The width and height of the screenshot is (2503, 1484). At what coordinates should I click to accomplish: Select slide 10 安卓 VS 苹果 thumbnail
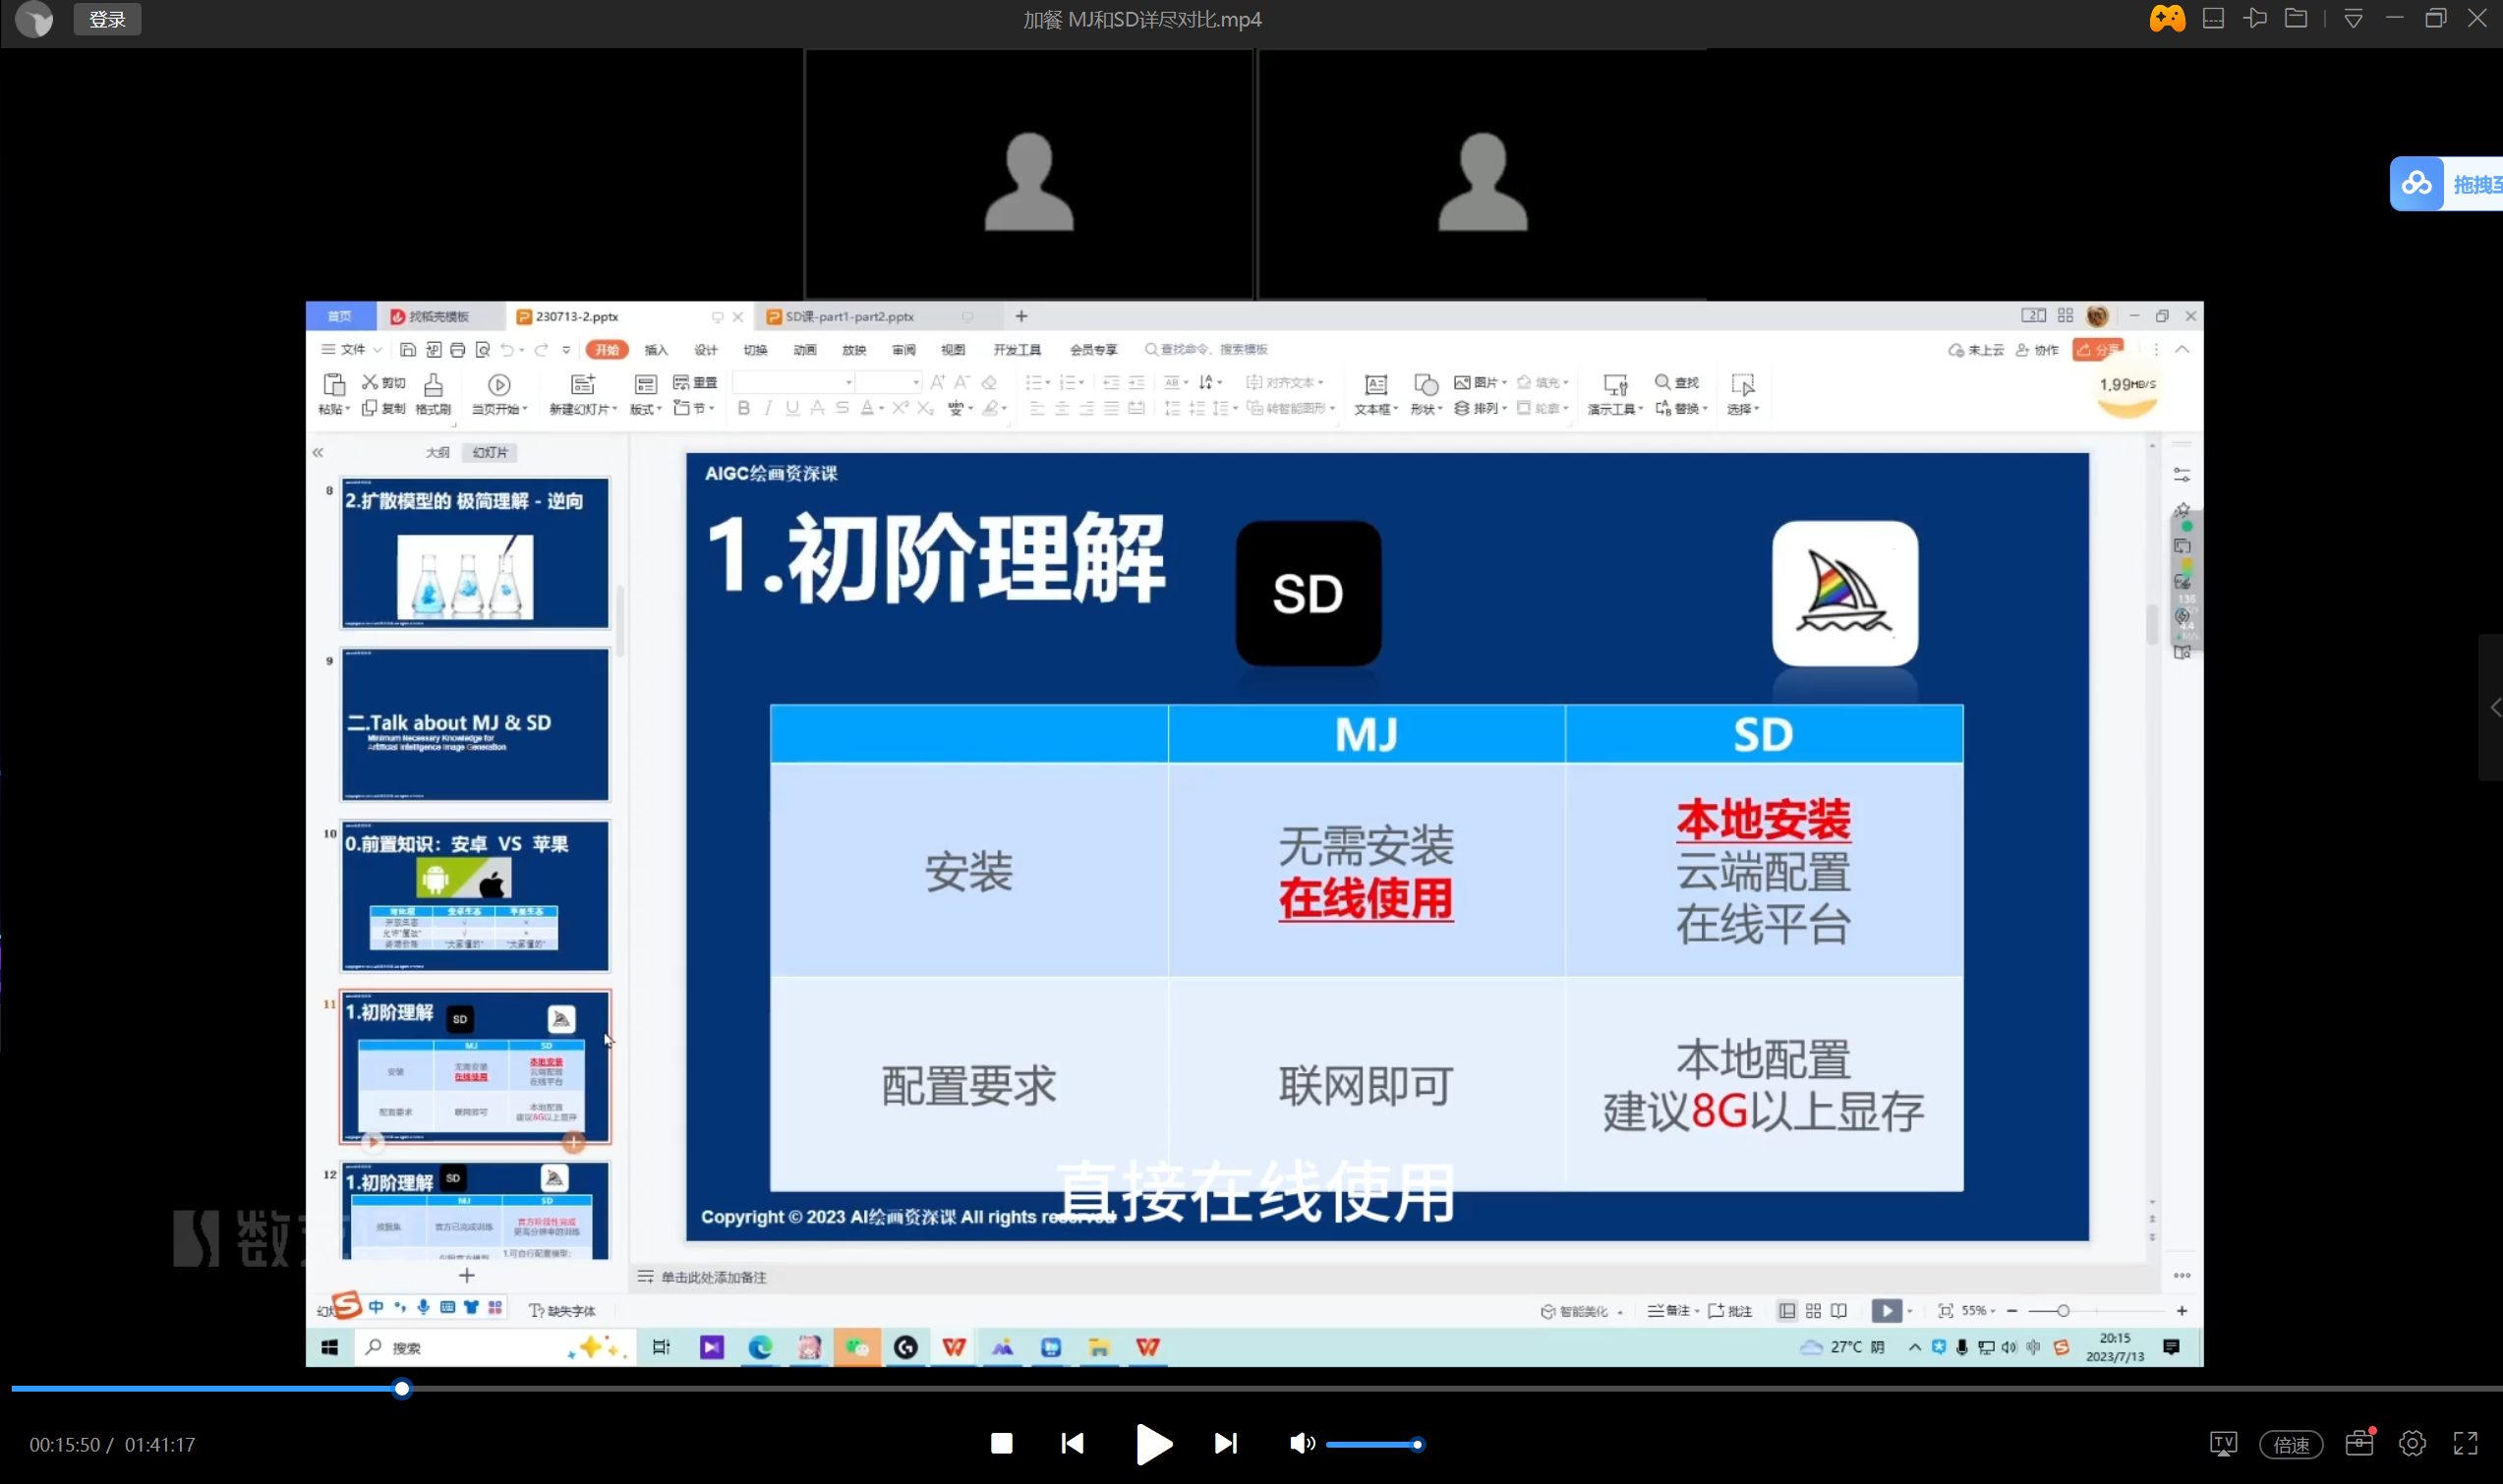pos(475,896)
